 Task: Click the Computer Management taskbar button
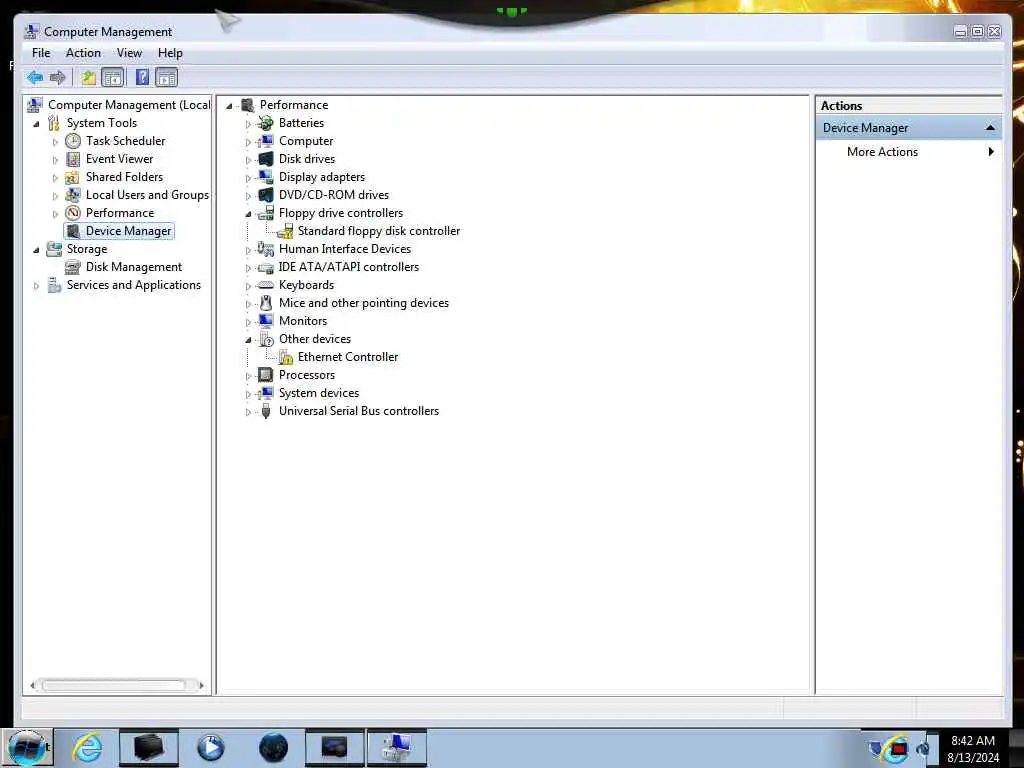click(396, 748)
